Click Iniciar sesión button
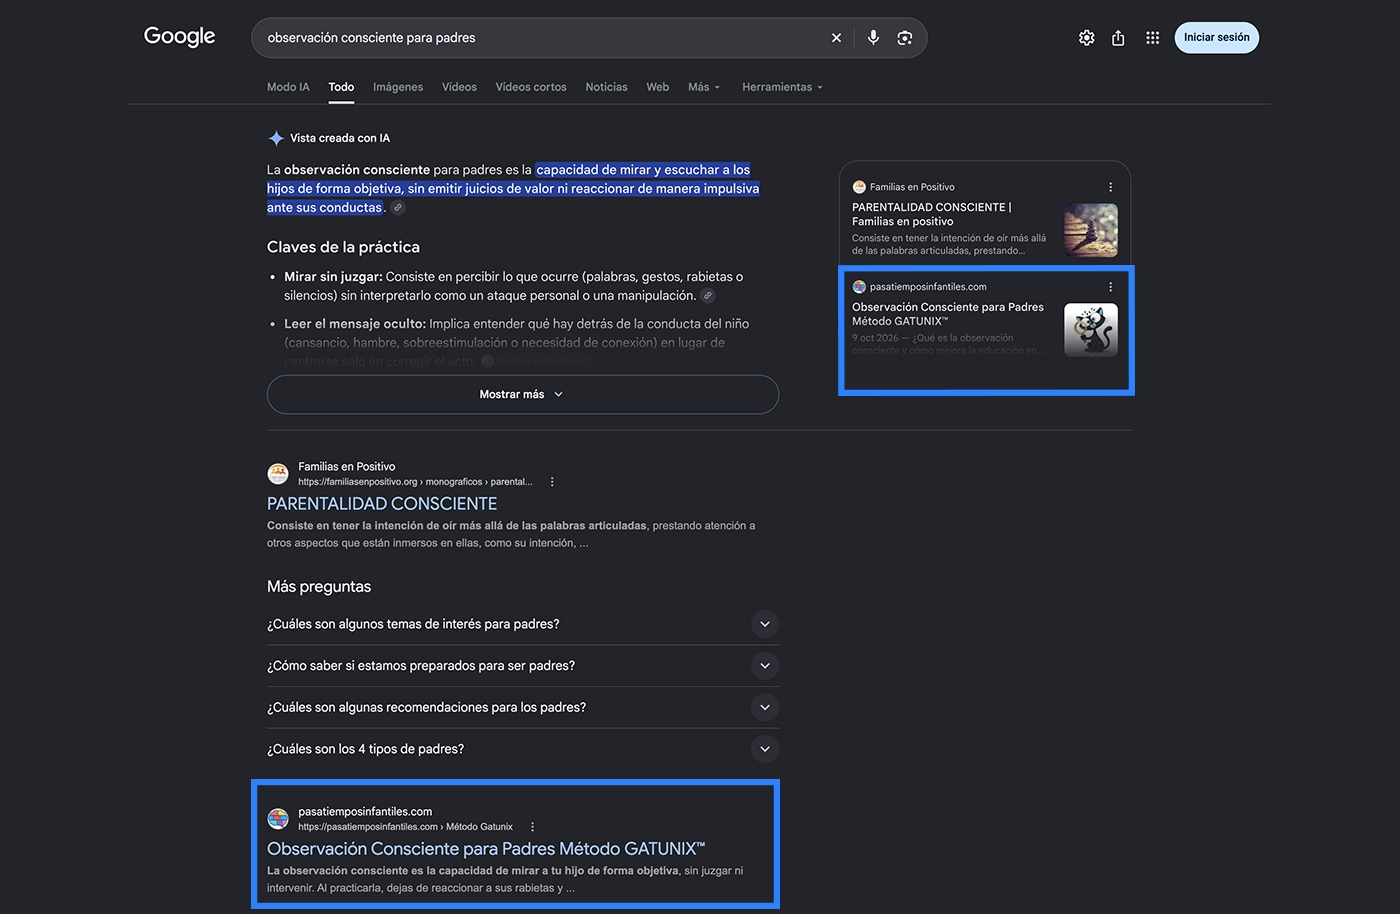 1216,38
